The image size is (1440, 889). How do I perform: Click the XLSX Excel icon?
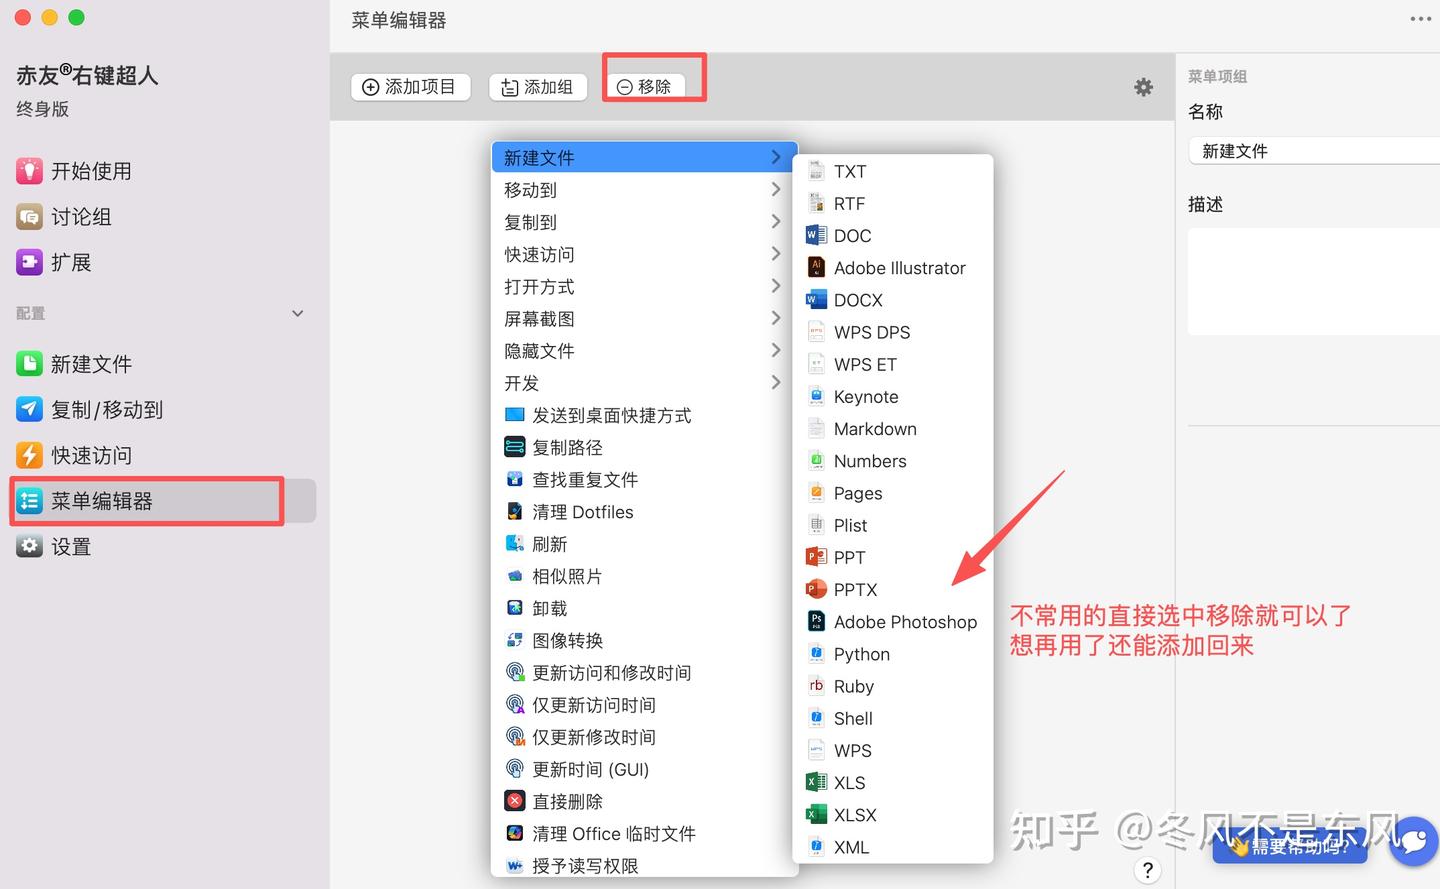tap(816, 815)
